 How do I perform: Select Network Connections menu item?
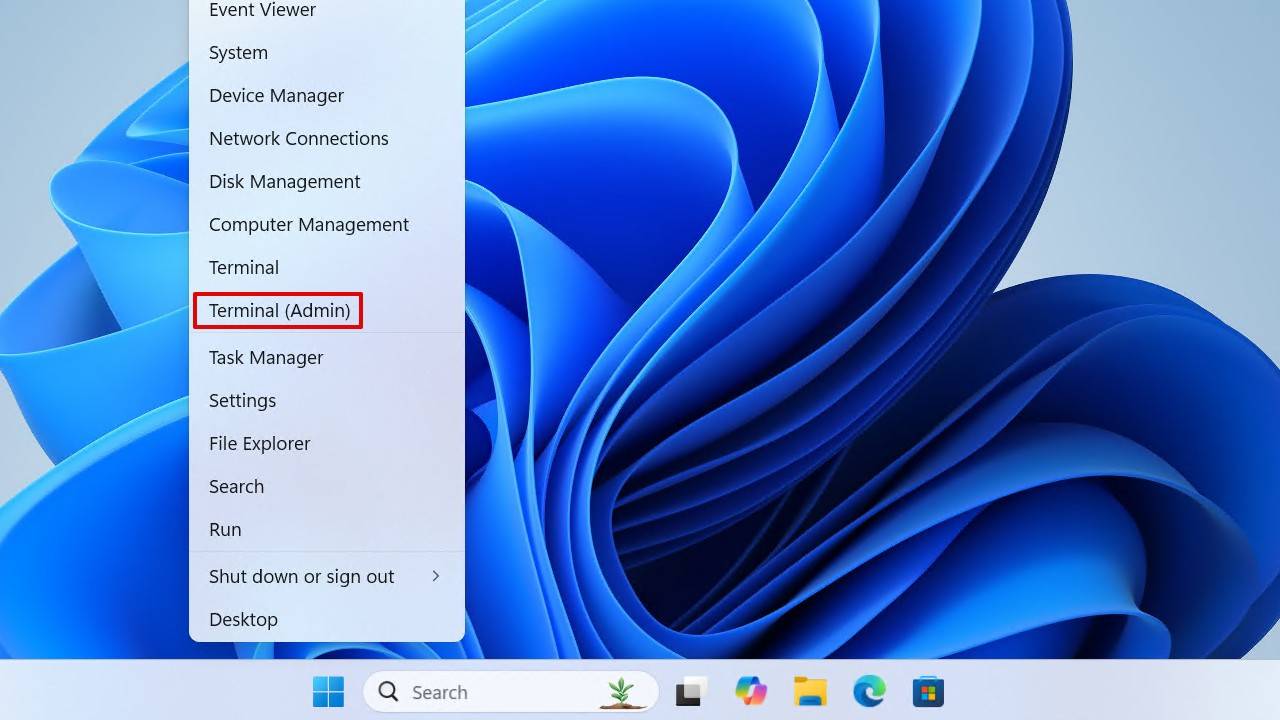298,139
